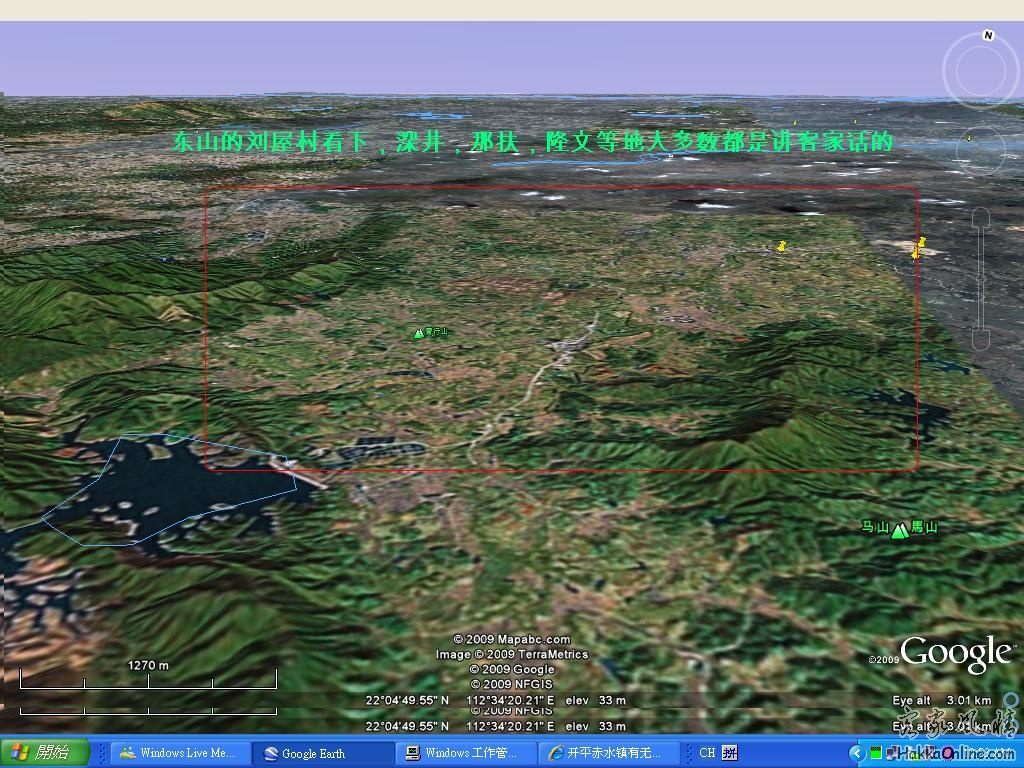The width and height of the screenshot is (1024, 768).
Task: Click the zoom-in end of the zoom slider
Action: [980, 217]
